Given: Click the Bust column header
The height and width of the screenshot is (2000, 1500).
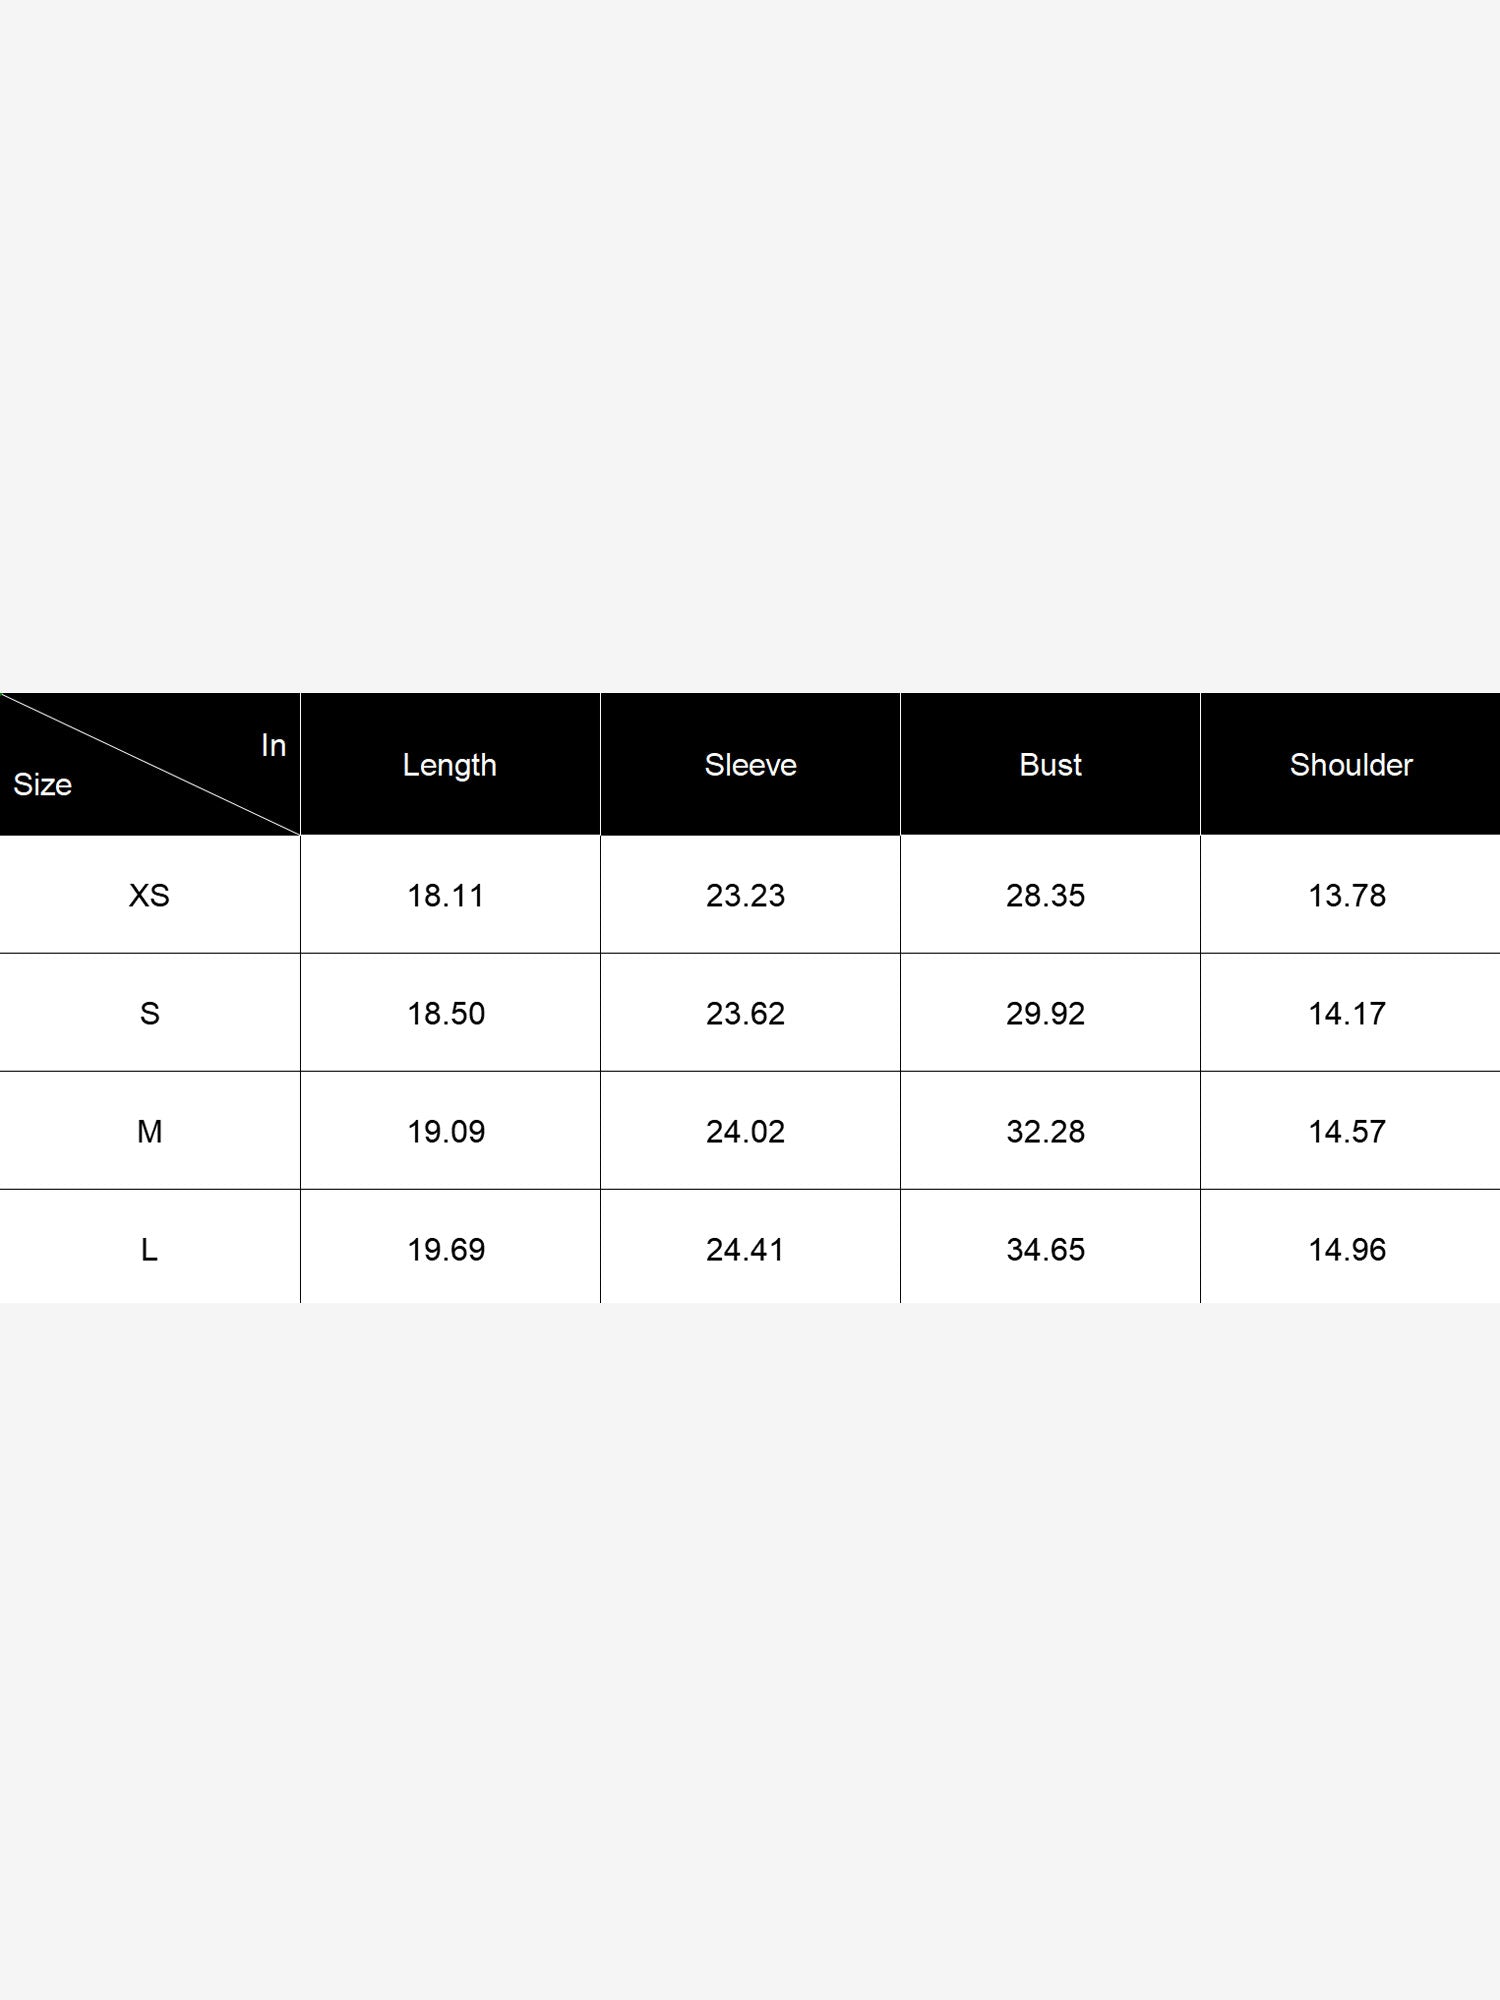Looking at the screenshot, I should [1050, 765].
